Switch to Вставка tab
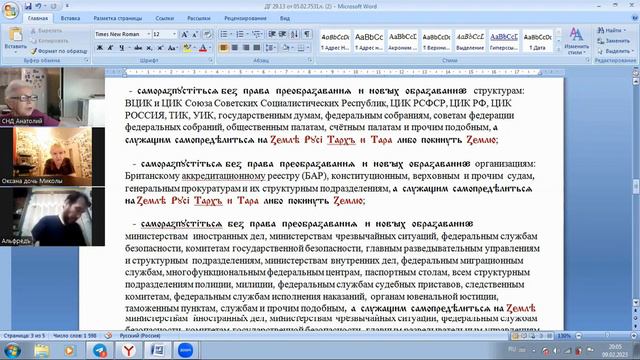 70,18
